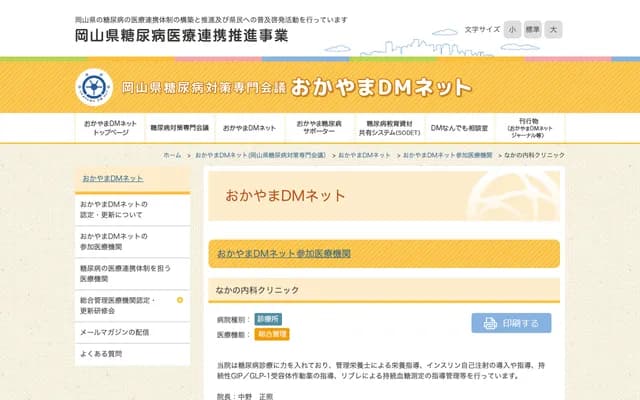
Task: Open おかやまDMネット(岡山県糖尿病対策専門会議) breadcrumb
Action: [x=260, y=155]
